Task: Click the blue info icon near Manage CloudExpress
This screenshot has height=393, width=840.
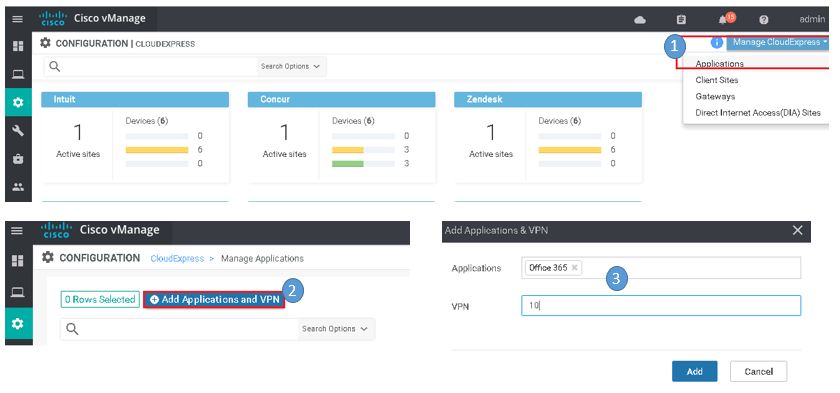Action: [717, 43]
